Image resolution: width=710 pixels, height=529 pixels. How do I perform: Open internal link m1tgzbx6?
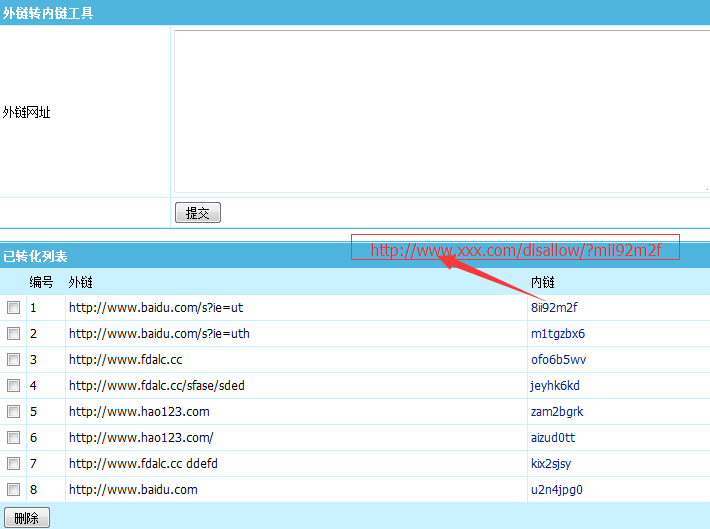pyautogui.click(x=558, y=334)
